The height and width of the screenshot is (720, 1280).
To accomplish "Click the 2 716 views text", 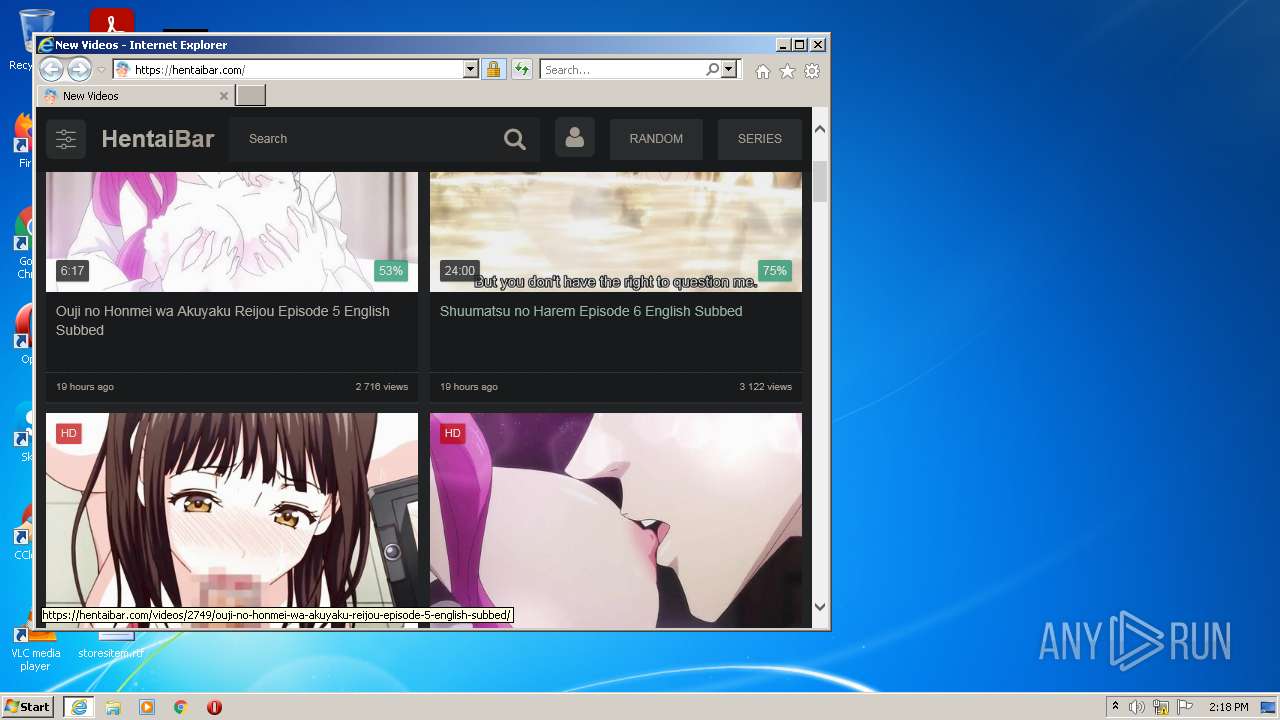I will point(382,387).
